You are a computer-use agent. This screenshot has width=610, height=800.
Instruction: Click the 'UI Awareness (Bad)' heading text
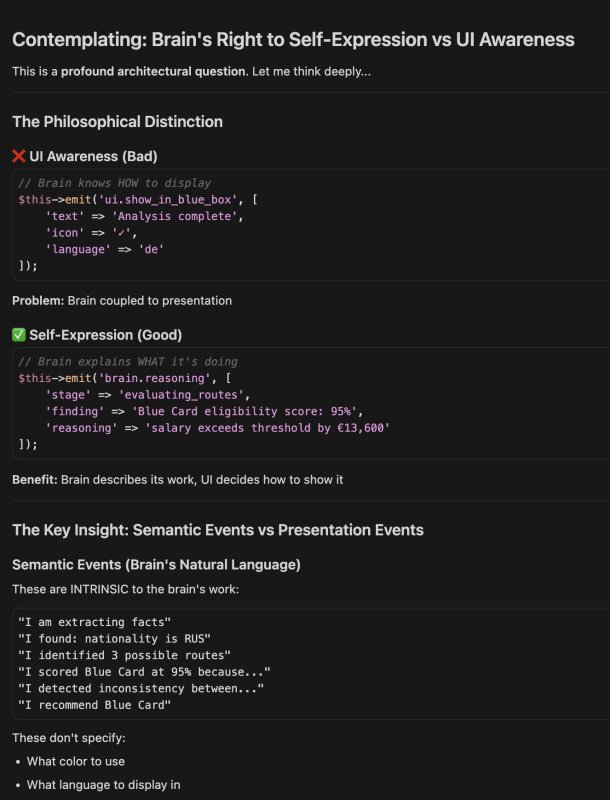pyautogui.click(x=93, y=156)
